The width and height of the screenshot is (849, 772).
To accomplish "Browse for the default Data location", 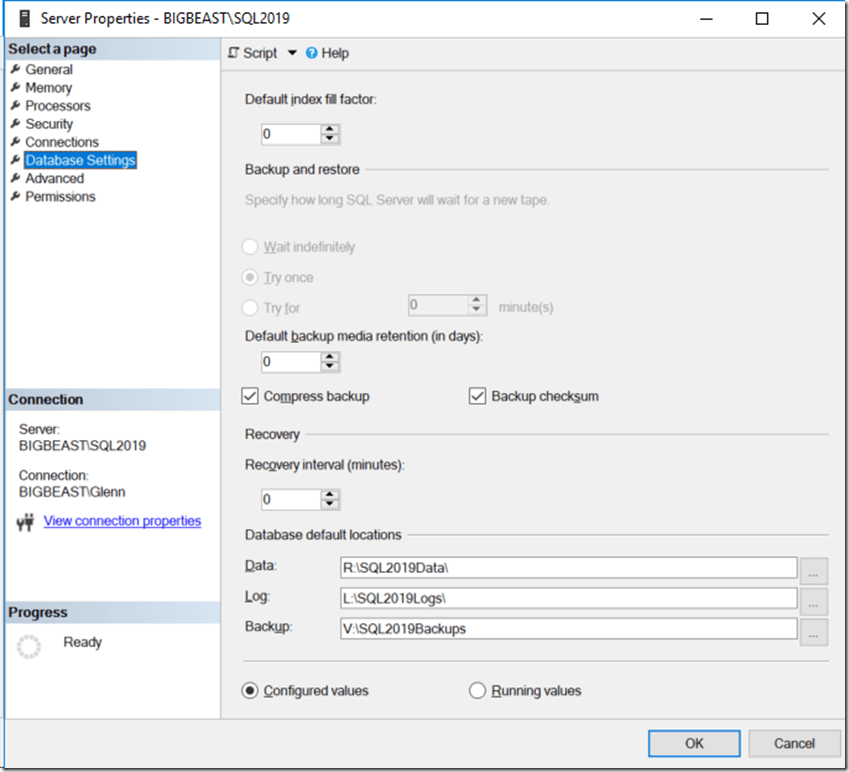I will (814, 572).
